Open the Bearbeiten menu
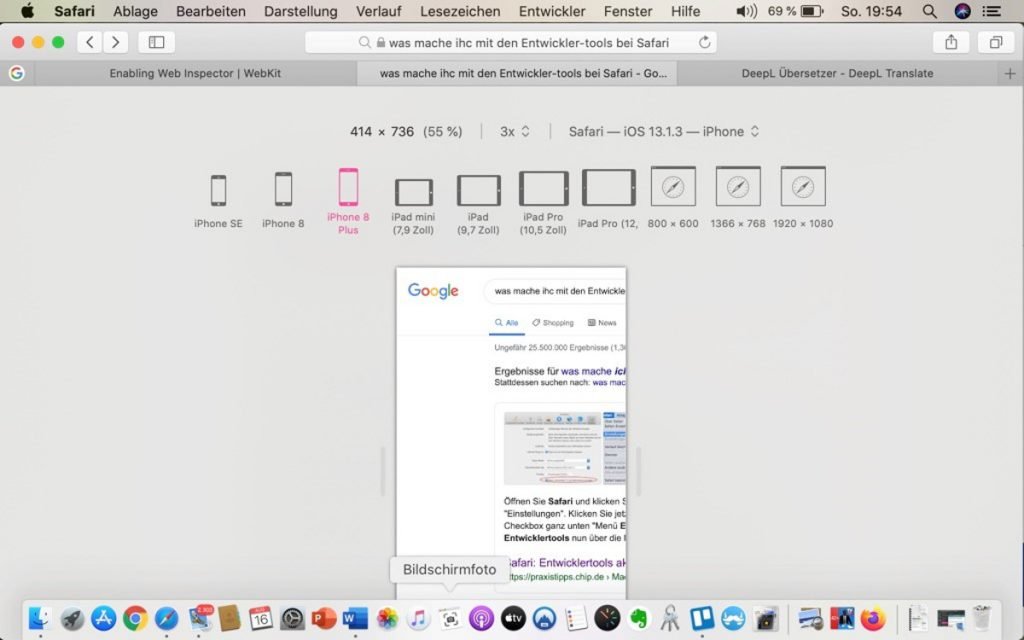The height and width of the screenshot is (640, 1024). click(x=211, y=11)
